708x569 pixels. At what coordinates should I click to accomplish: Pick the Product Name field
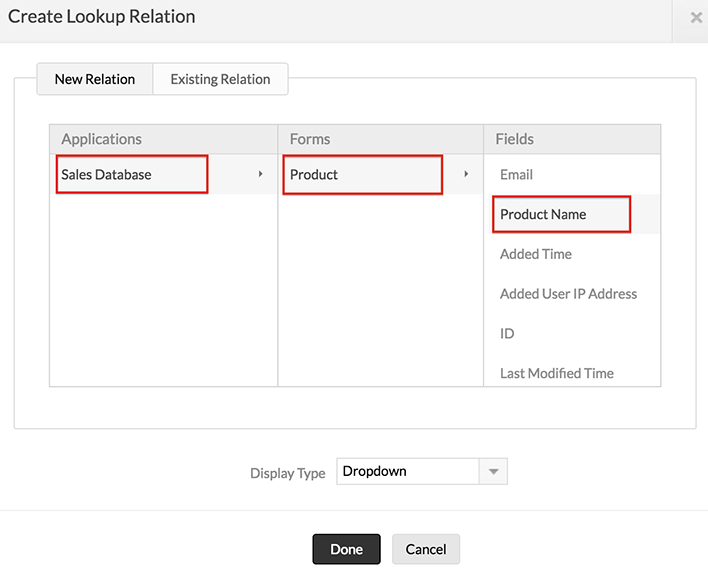(x=543, y=214)
